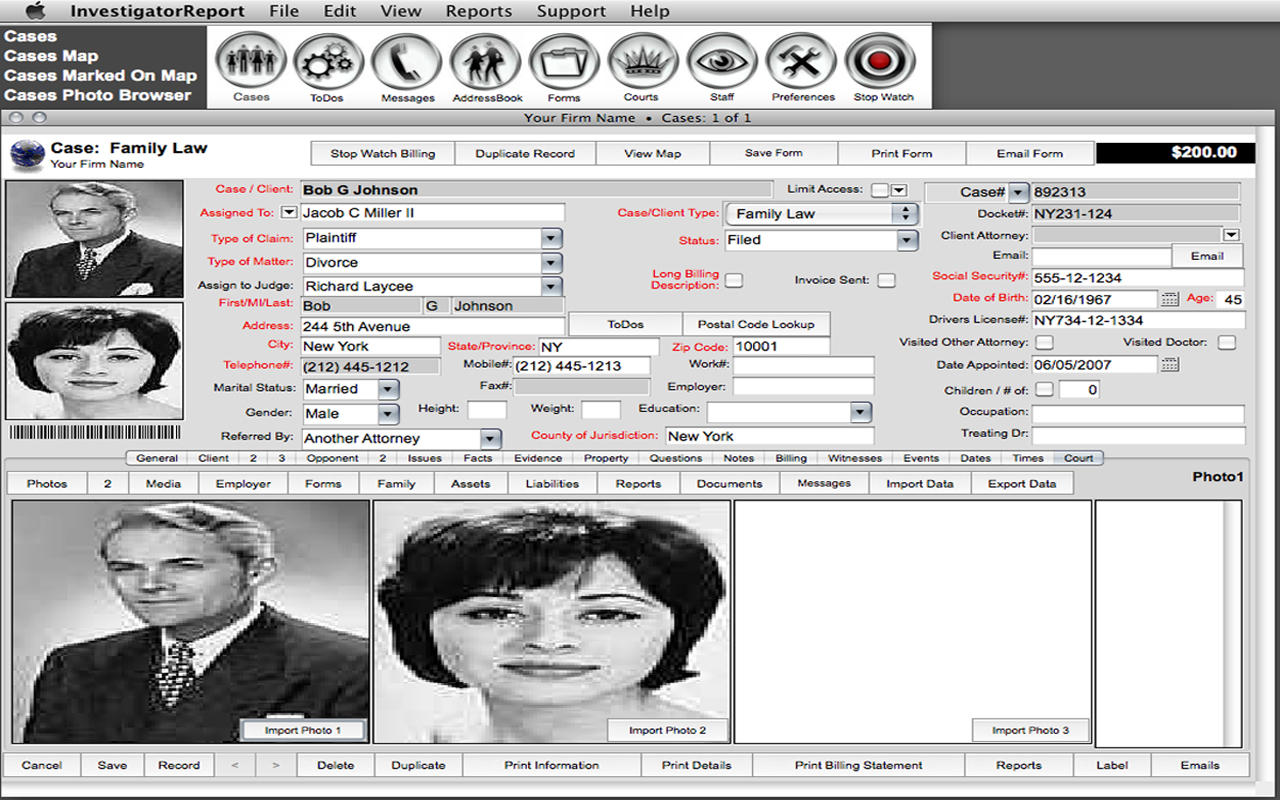Click the Email Form button
Viewport: 1280px width, 800px height.
(x=1030, y=153)
